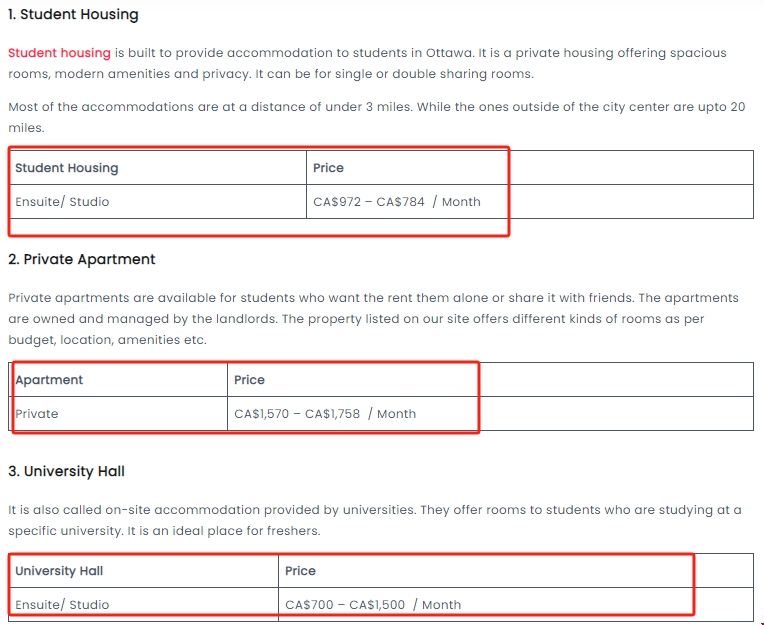Viewport: 764px width, 625px height.
Task: Click the "3. University Hall" section heading
Action: (66, 471)
